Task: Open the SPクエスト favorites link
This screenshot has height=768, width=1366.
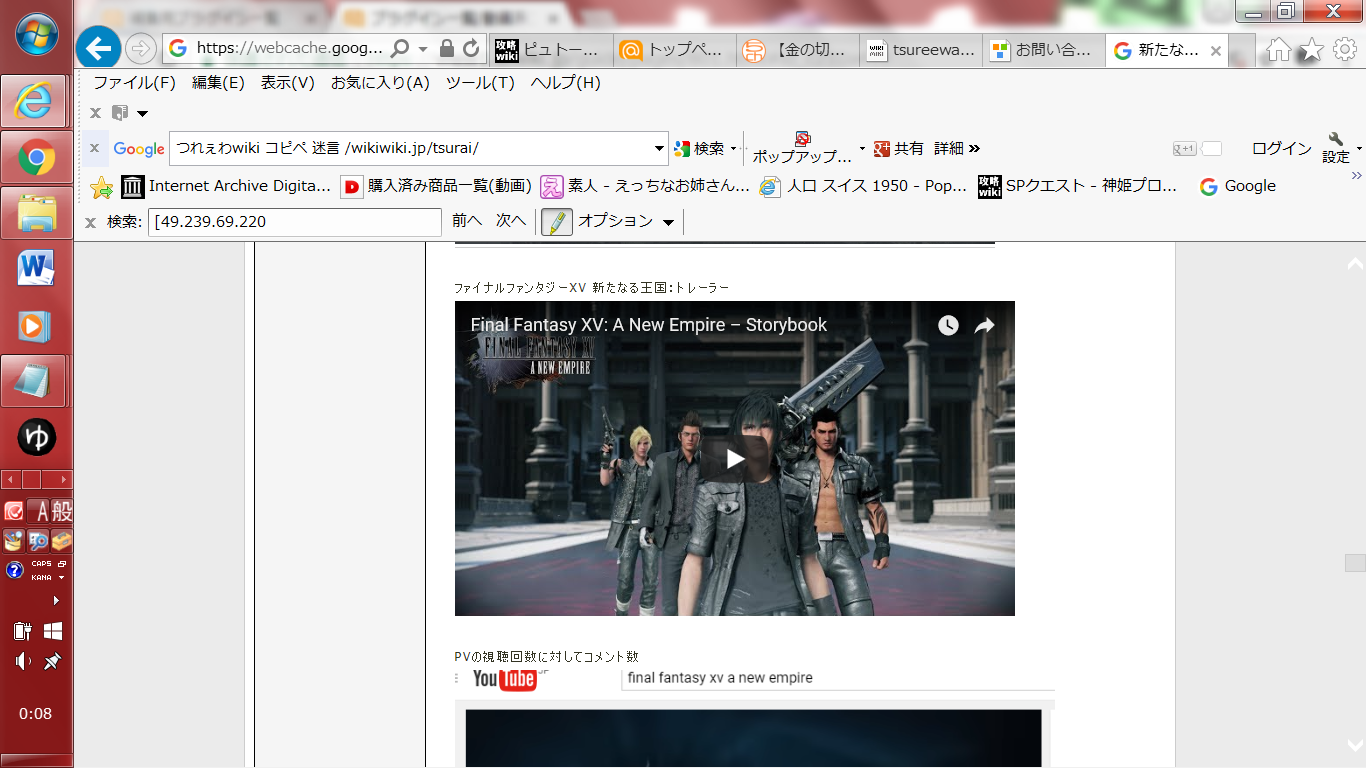Action: tap(1079, 187)
